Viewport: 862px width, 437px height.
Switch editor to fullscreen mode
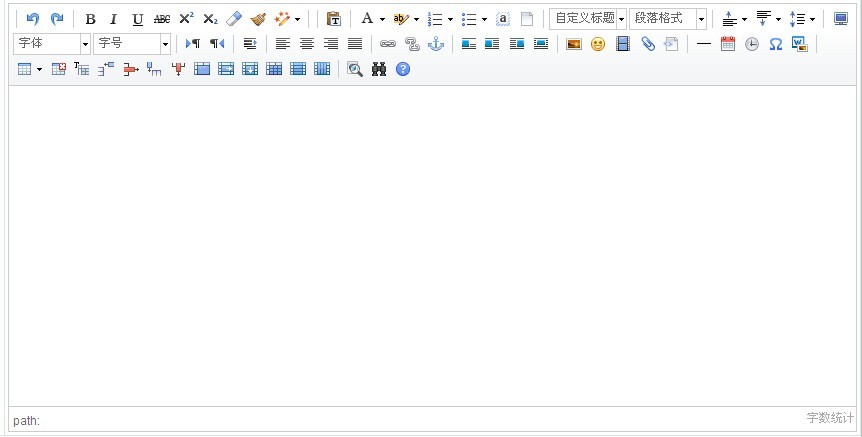pyautogui.click(x=841, y=19)
